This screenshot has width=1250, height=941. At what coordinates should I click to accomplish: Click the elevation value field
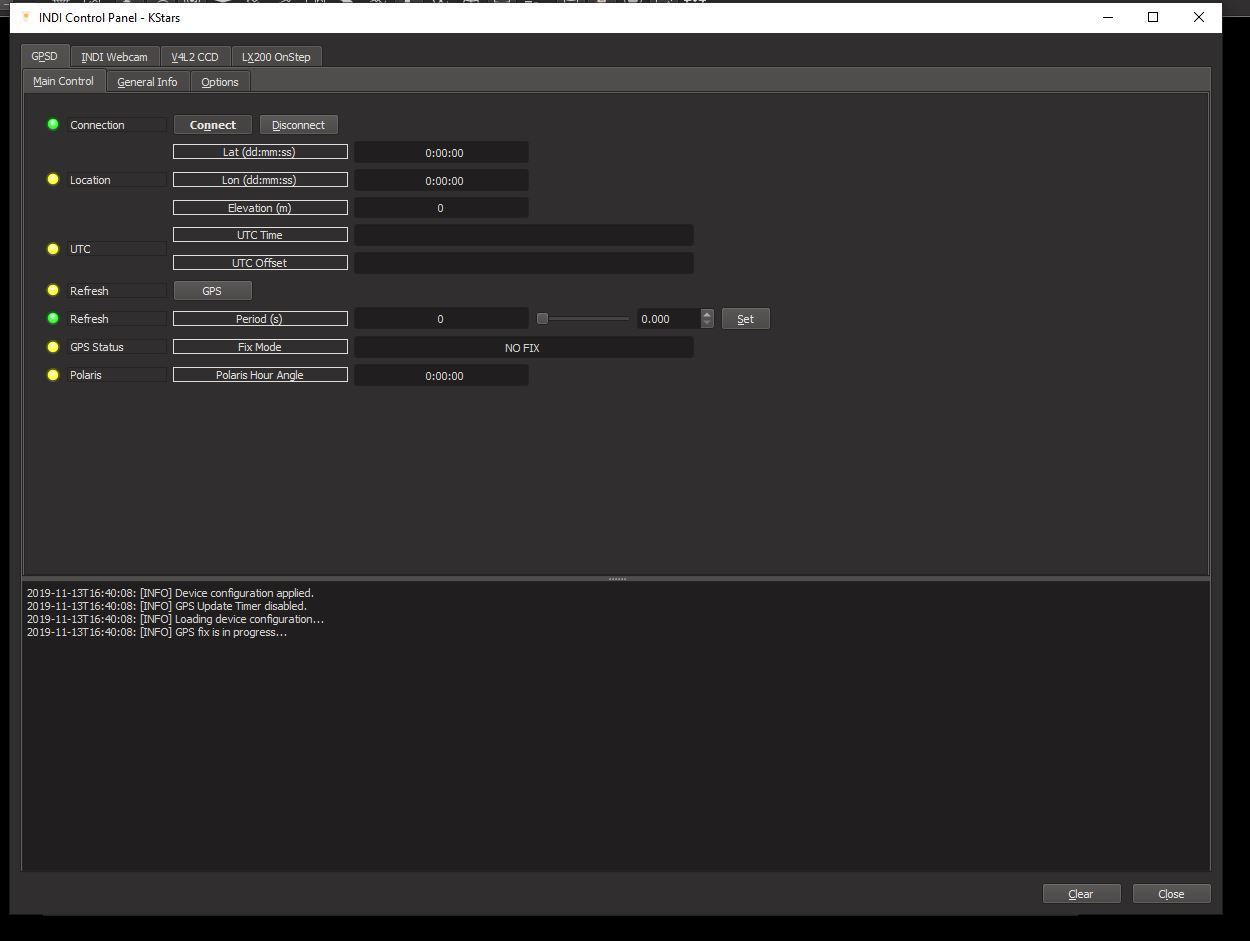point(441,208)
